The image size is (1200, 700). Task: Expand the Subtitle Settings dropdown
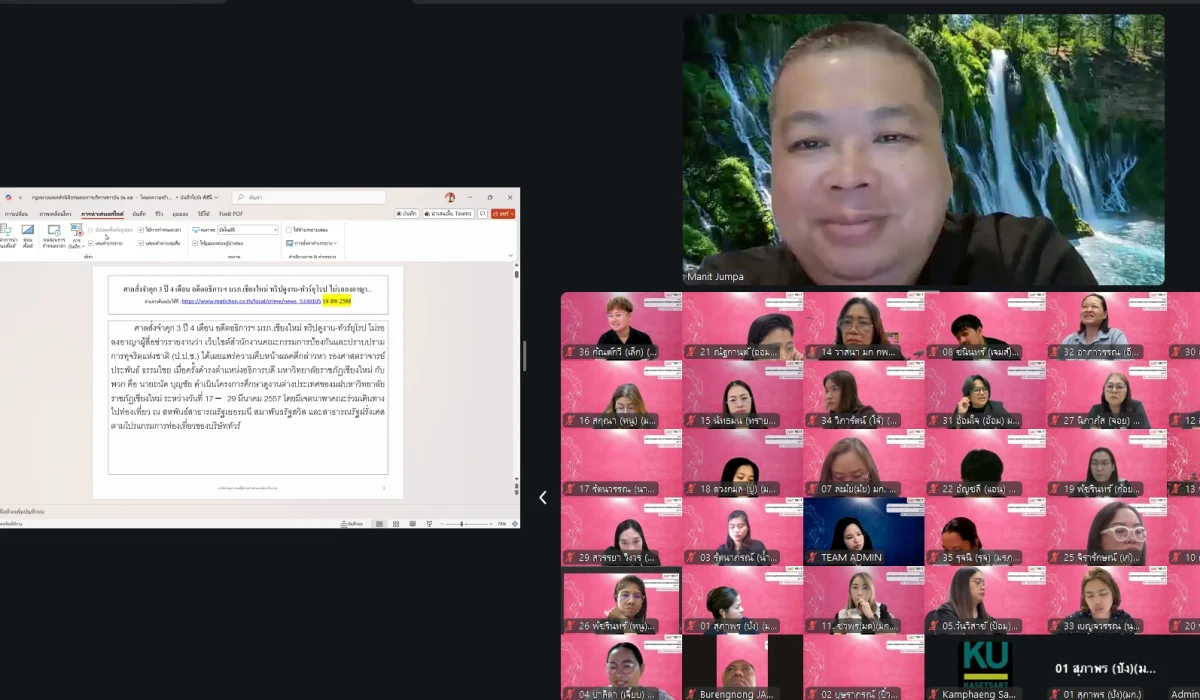(x=312, y=243)
